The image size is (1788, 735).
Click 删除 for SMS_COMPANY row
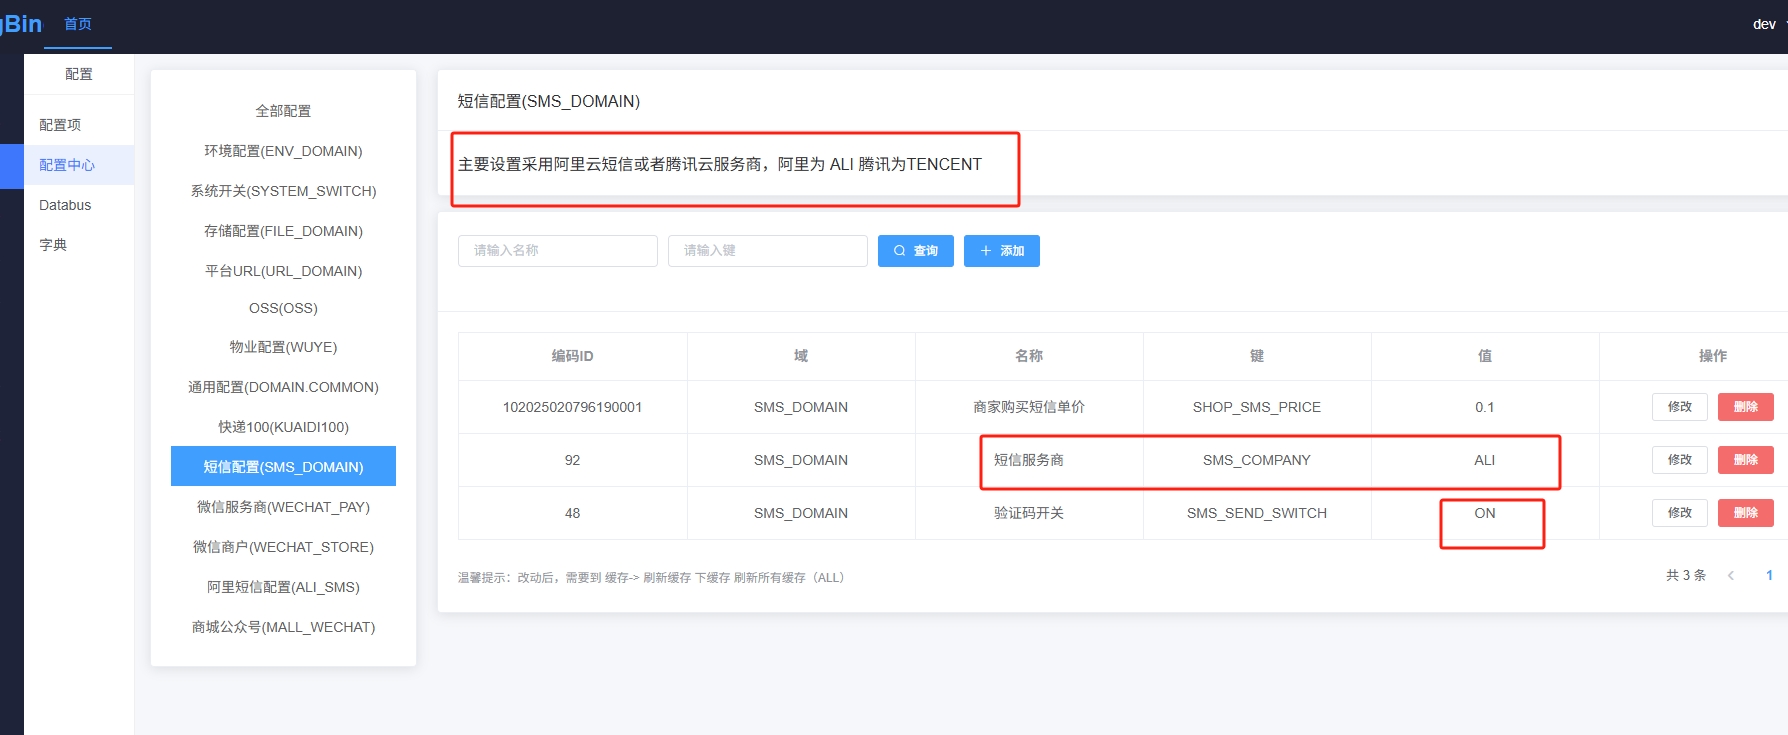[1746, 460]
